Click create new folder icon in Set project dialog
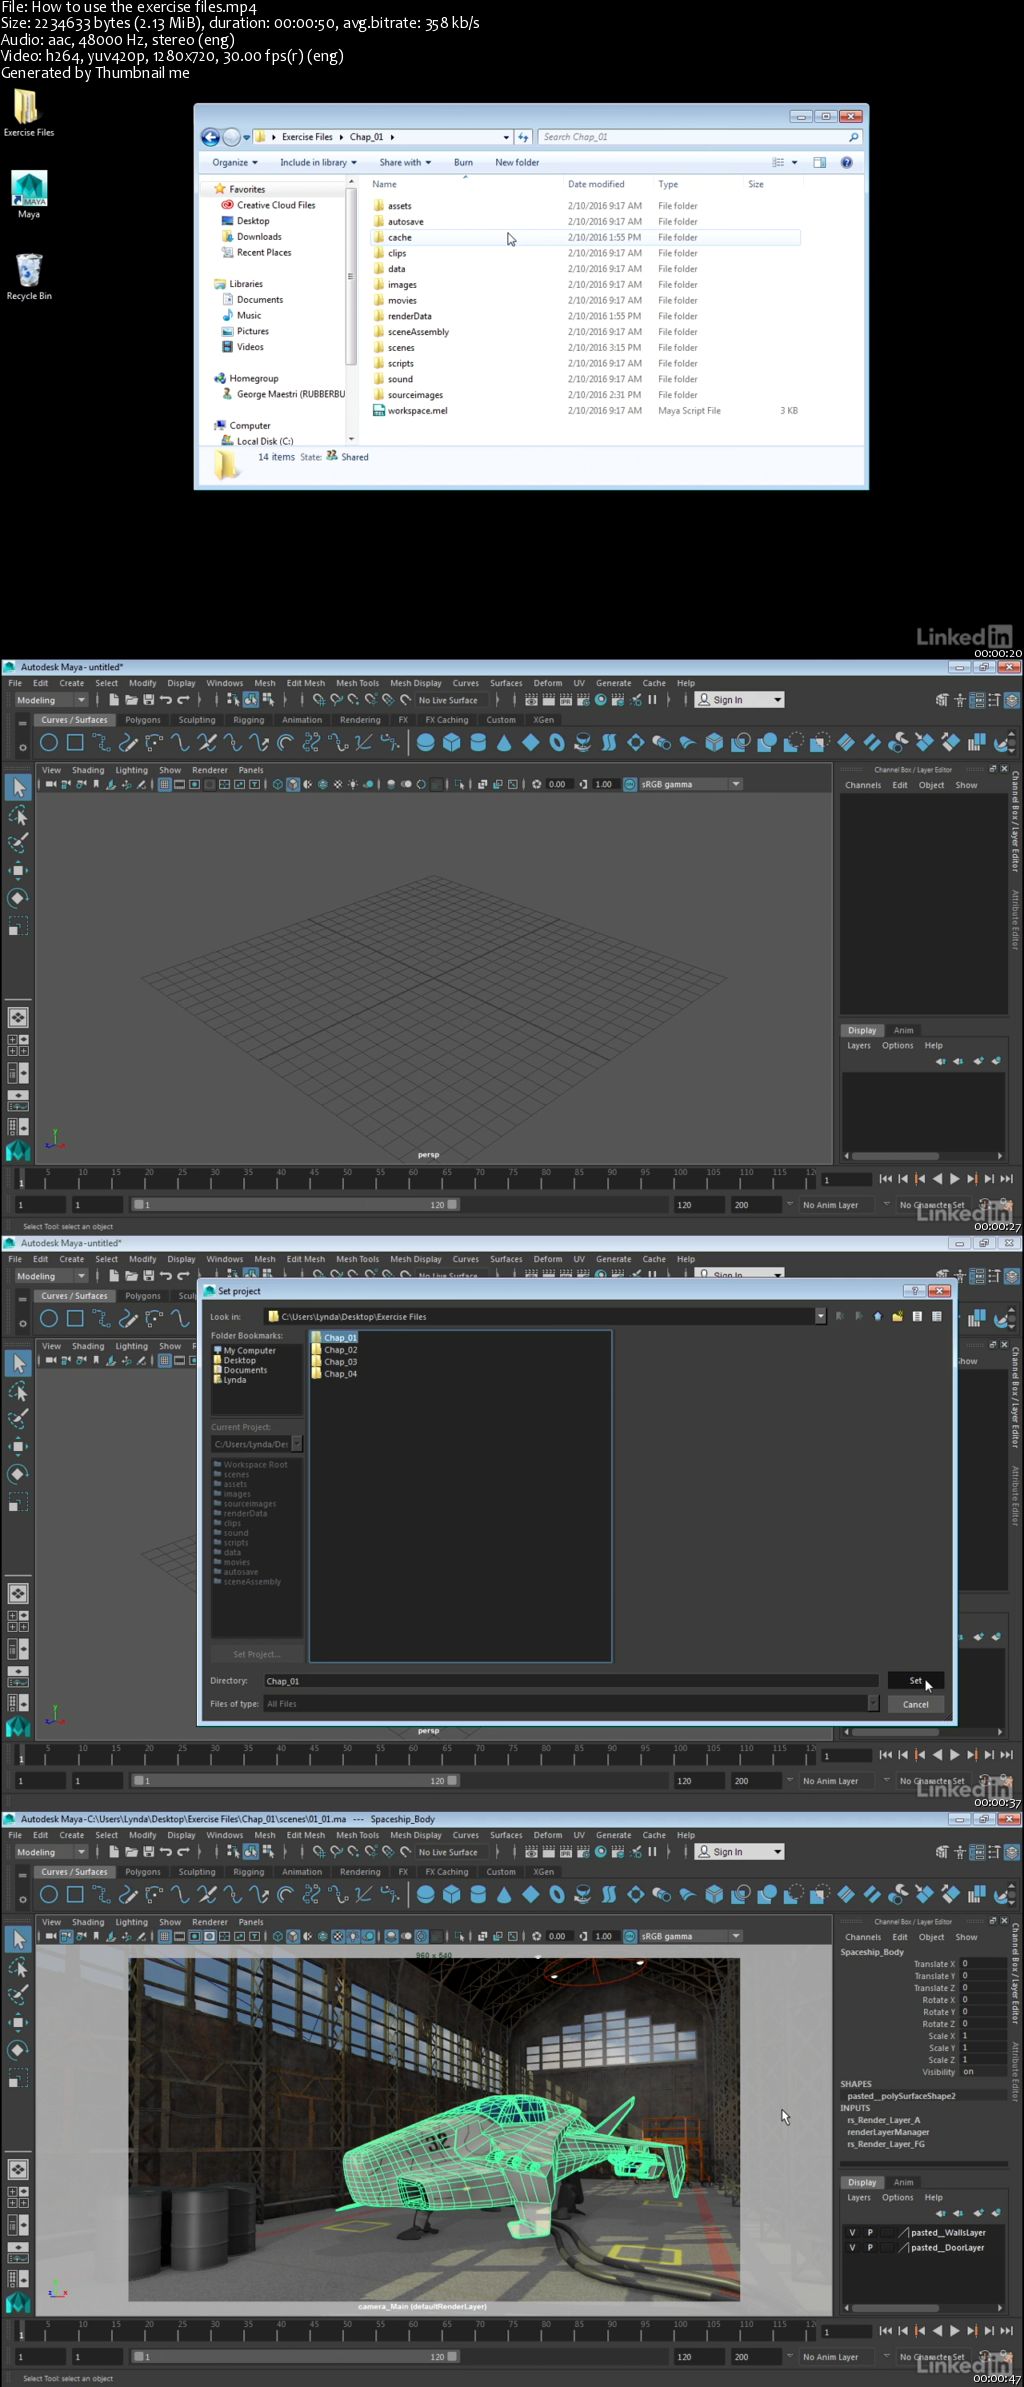The width and height of the screenshot is (1024, 2387). [x=897, y=1316]
